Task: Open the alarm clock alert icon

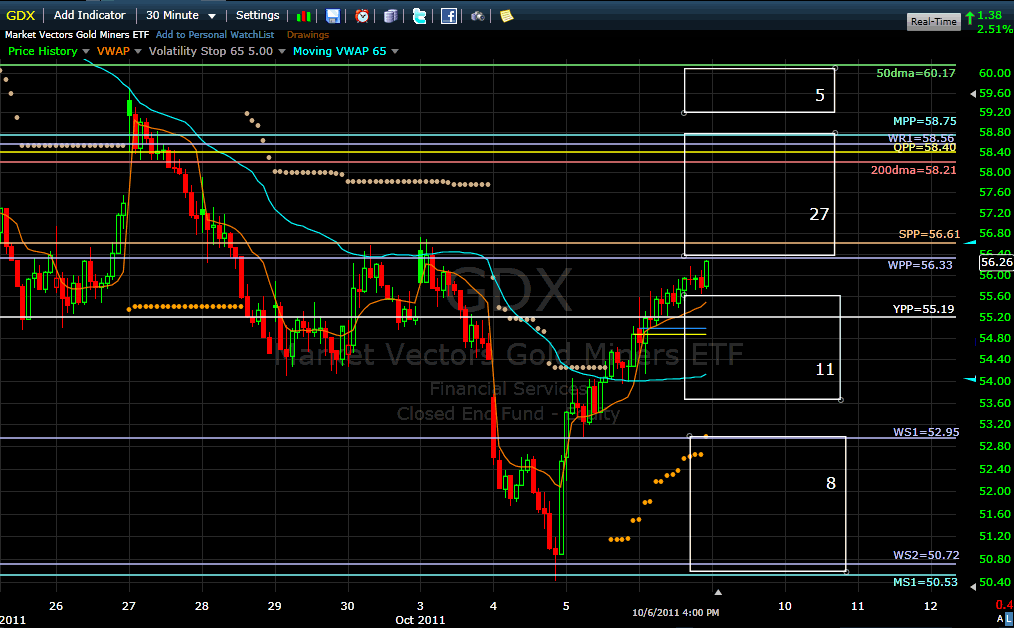Action: coord(362,16)
